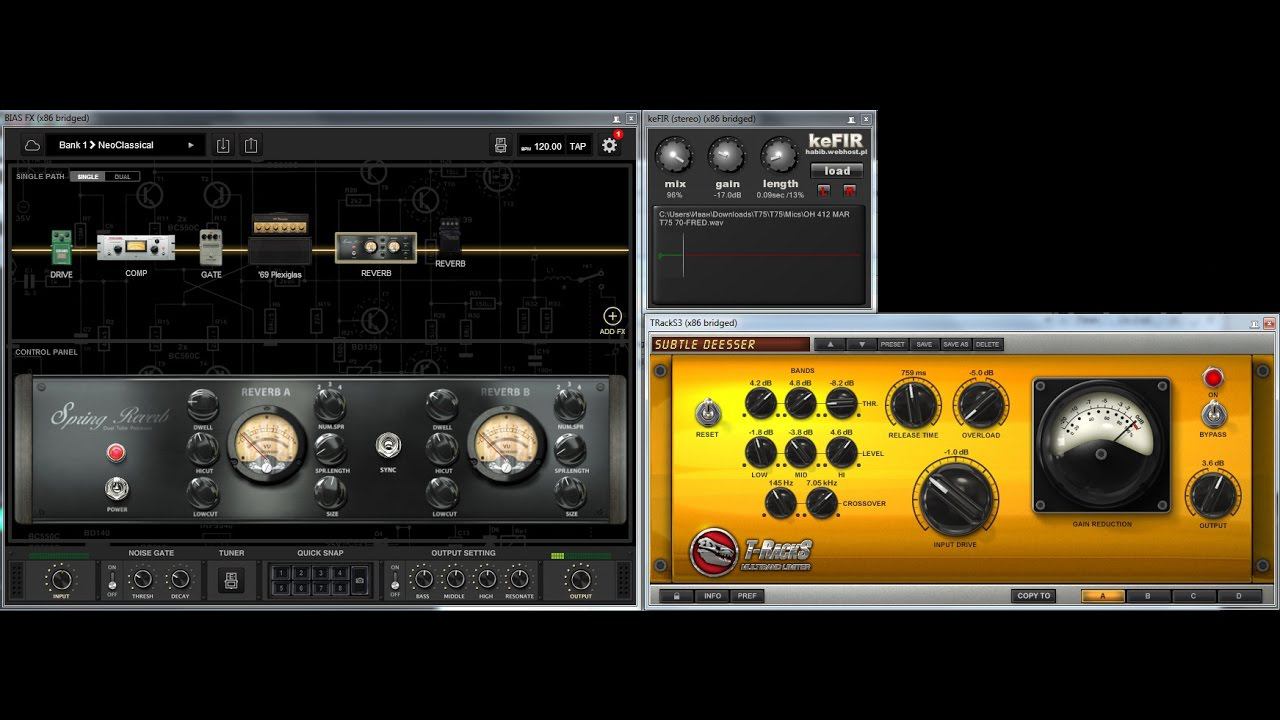Select T-RackS snapshot D

[x=1238, y=596]
